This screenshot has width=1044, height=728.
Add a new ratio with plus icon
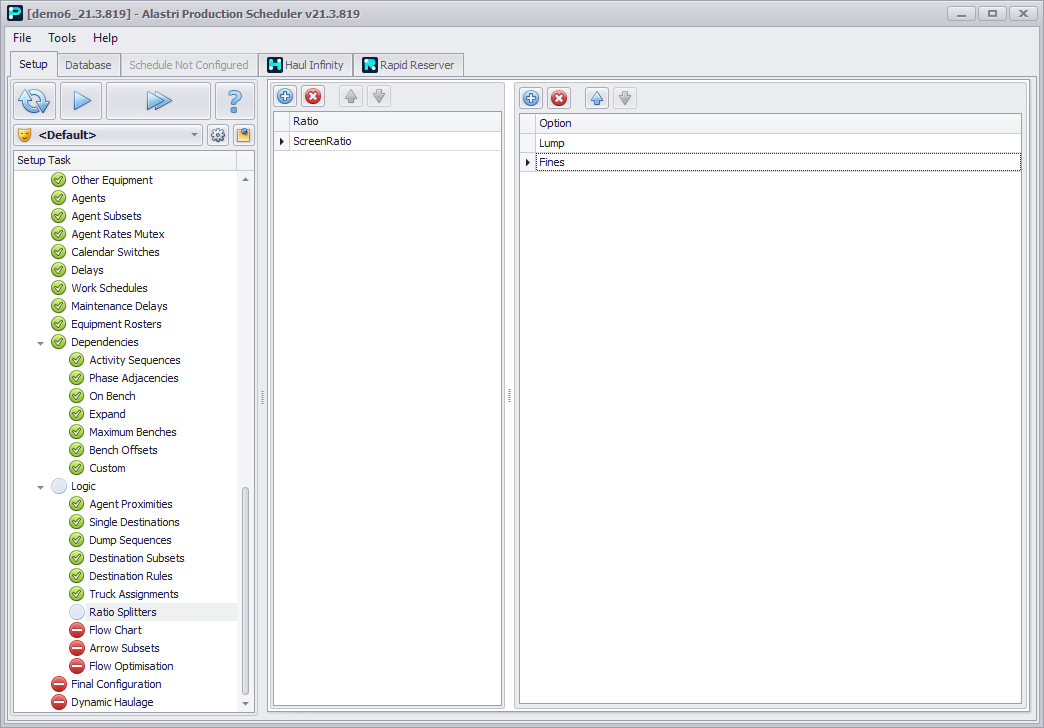(285, 97)
